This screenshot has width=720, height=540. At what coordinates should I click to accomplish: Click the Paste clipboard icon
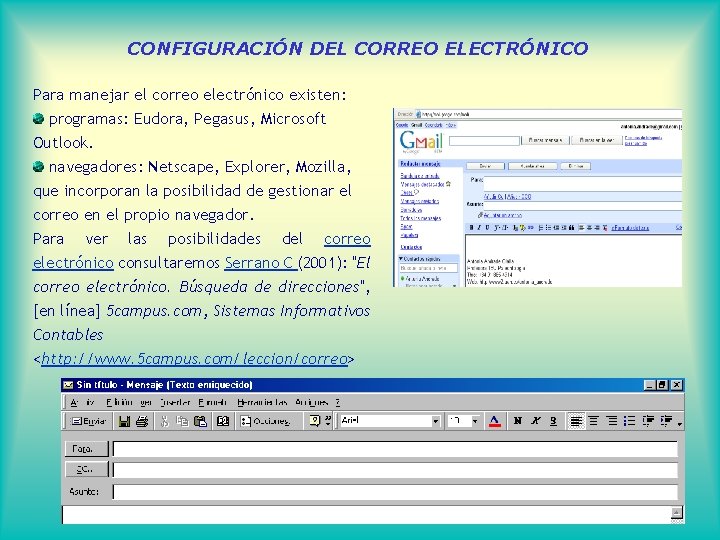[x=200, y=421]
